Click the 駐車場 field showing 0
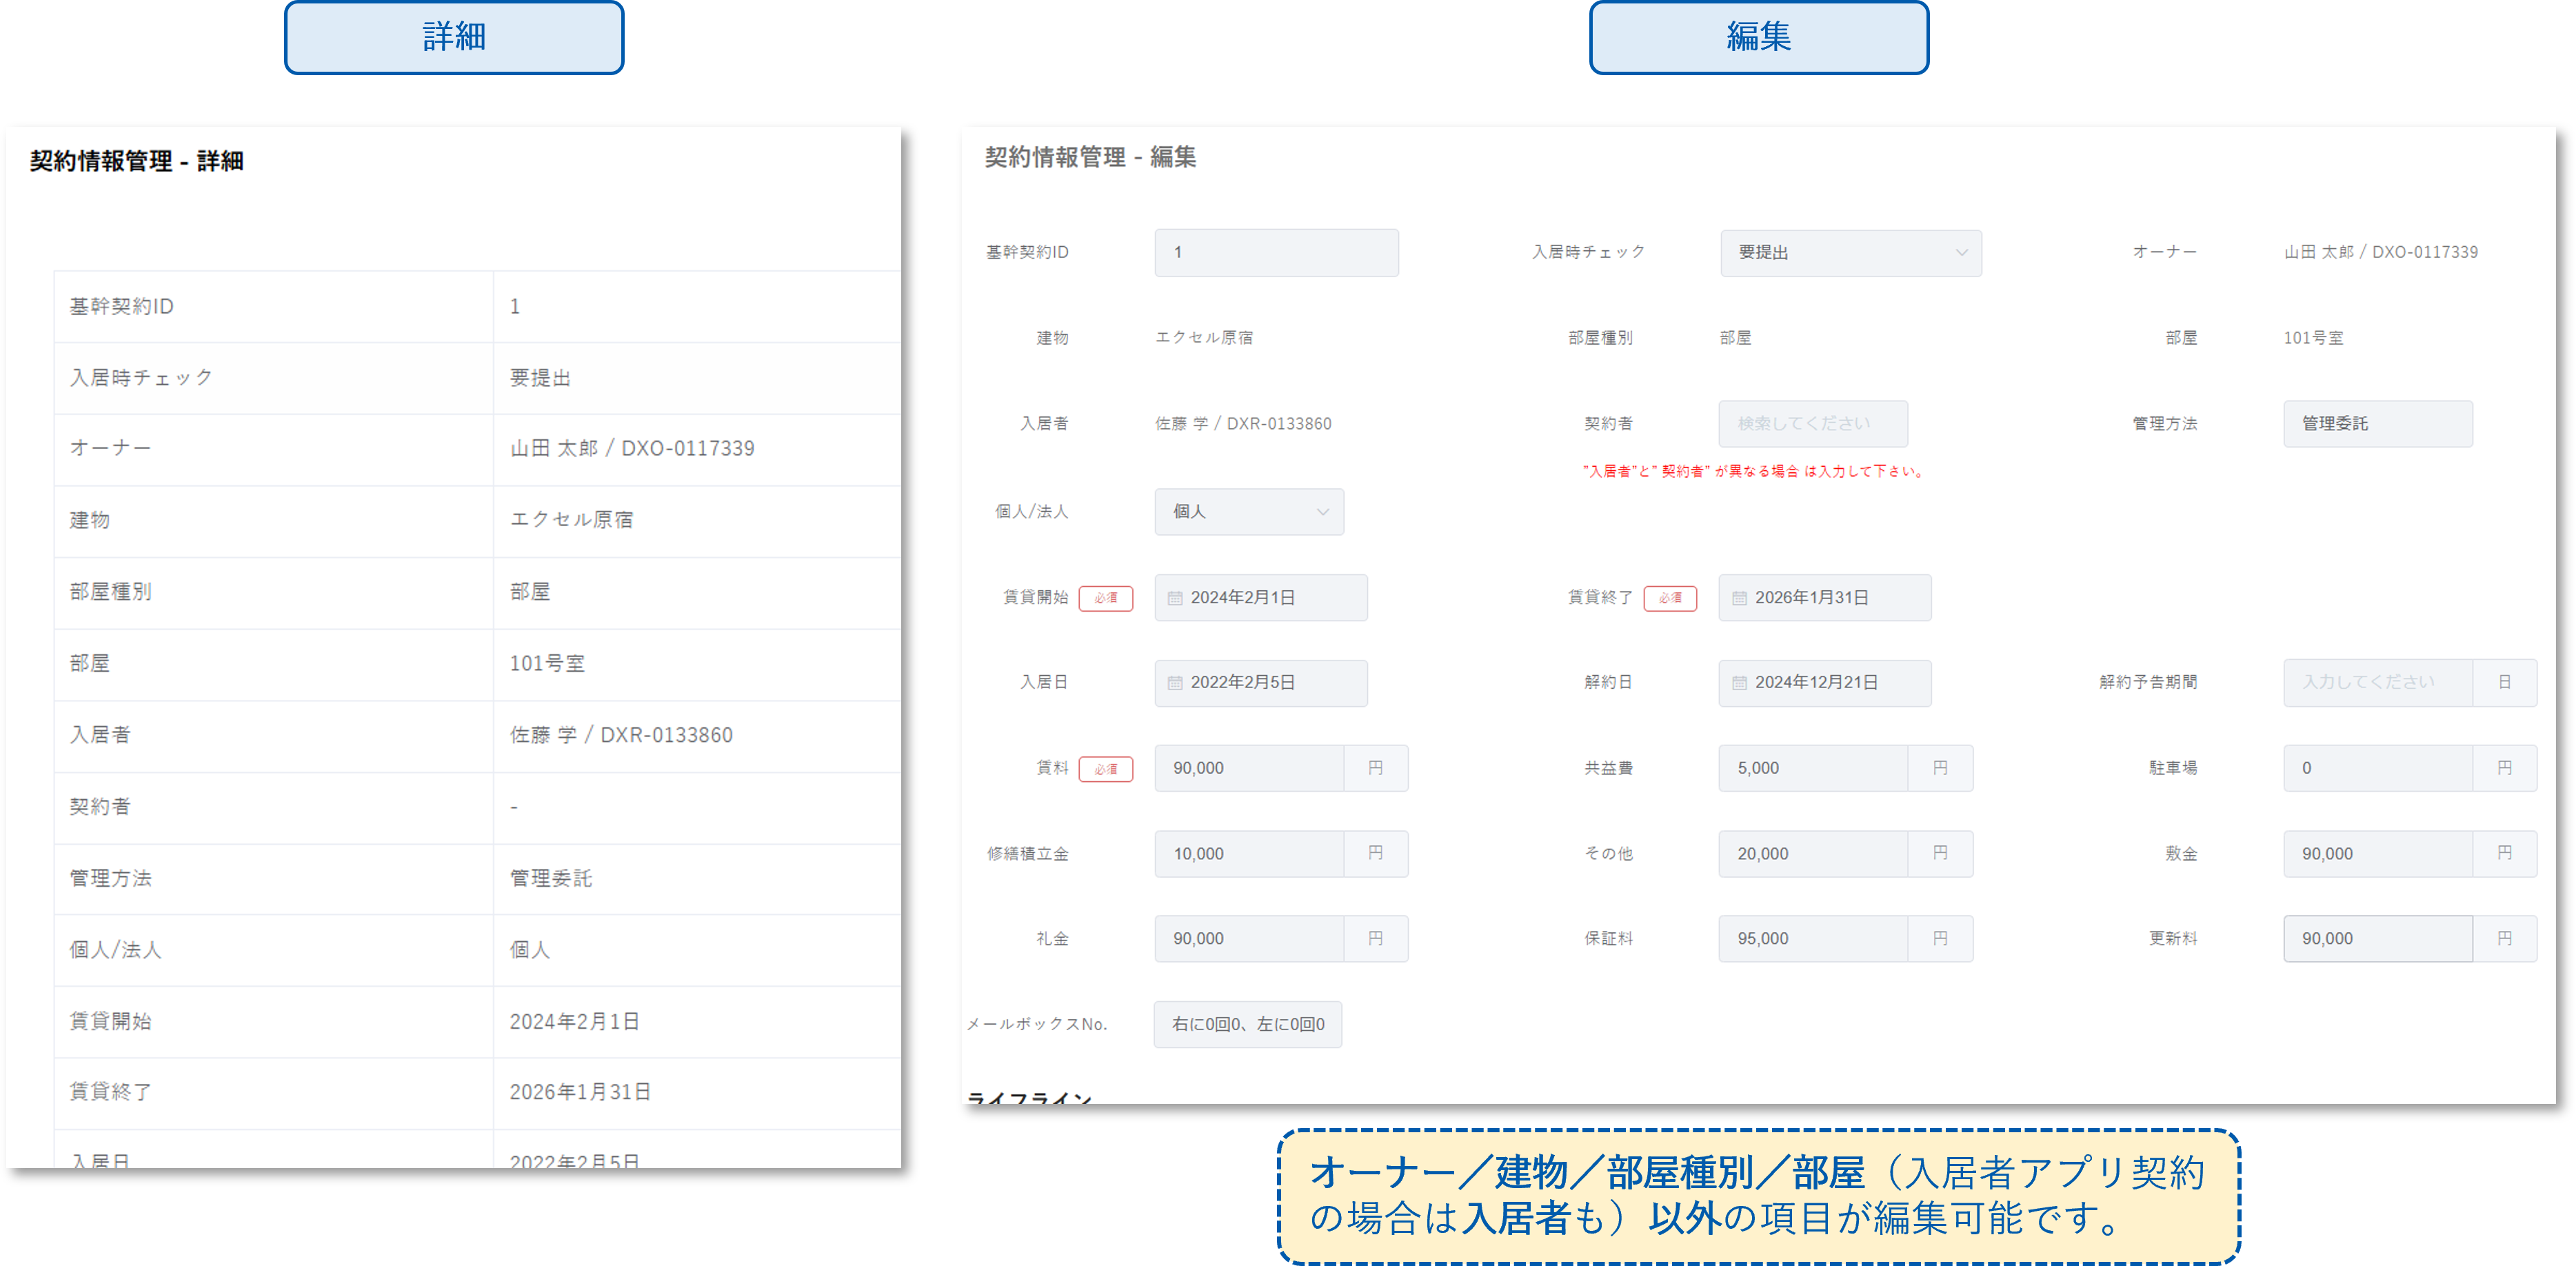 coord(2377,768)
